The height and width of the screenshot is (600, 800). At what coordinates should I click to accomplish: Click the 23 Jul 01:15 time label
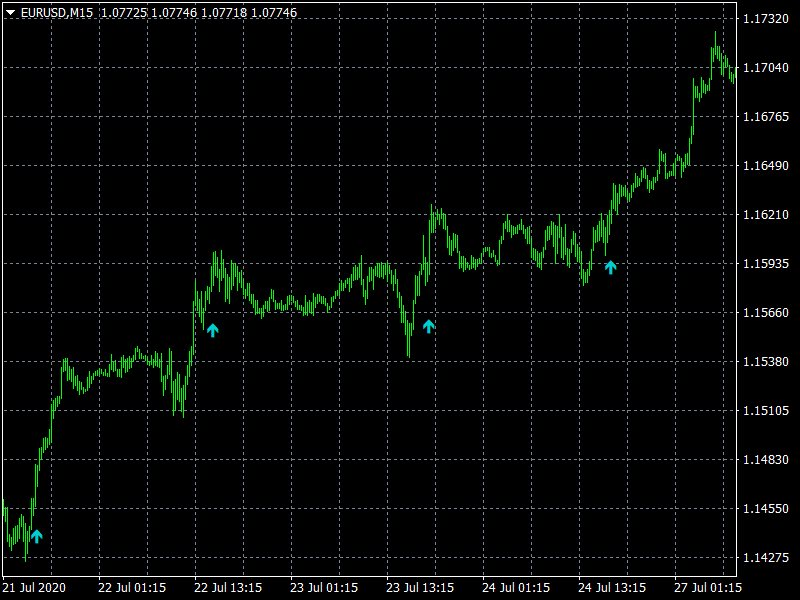pyautogui.click(x=324, y=587)
